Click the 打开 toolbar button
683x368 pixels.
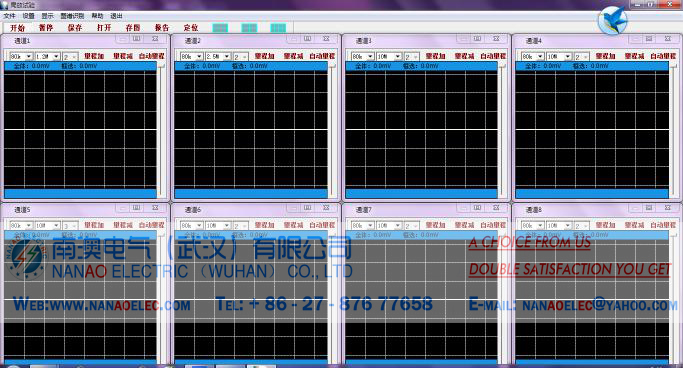point(104,28)
